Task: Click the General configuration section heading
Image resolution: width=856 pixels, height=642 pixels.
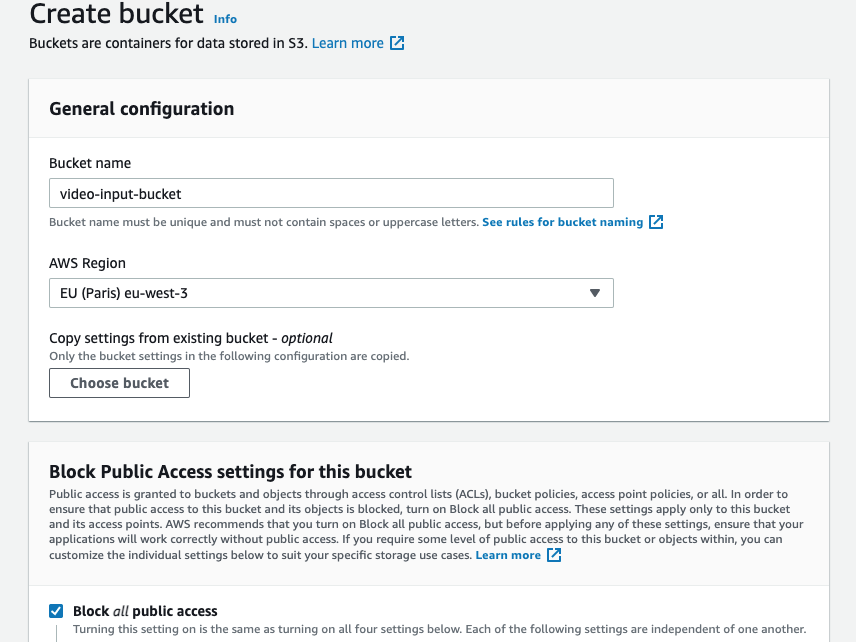Action: coord(141,109)
